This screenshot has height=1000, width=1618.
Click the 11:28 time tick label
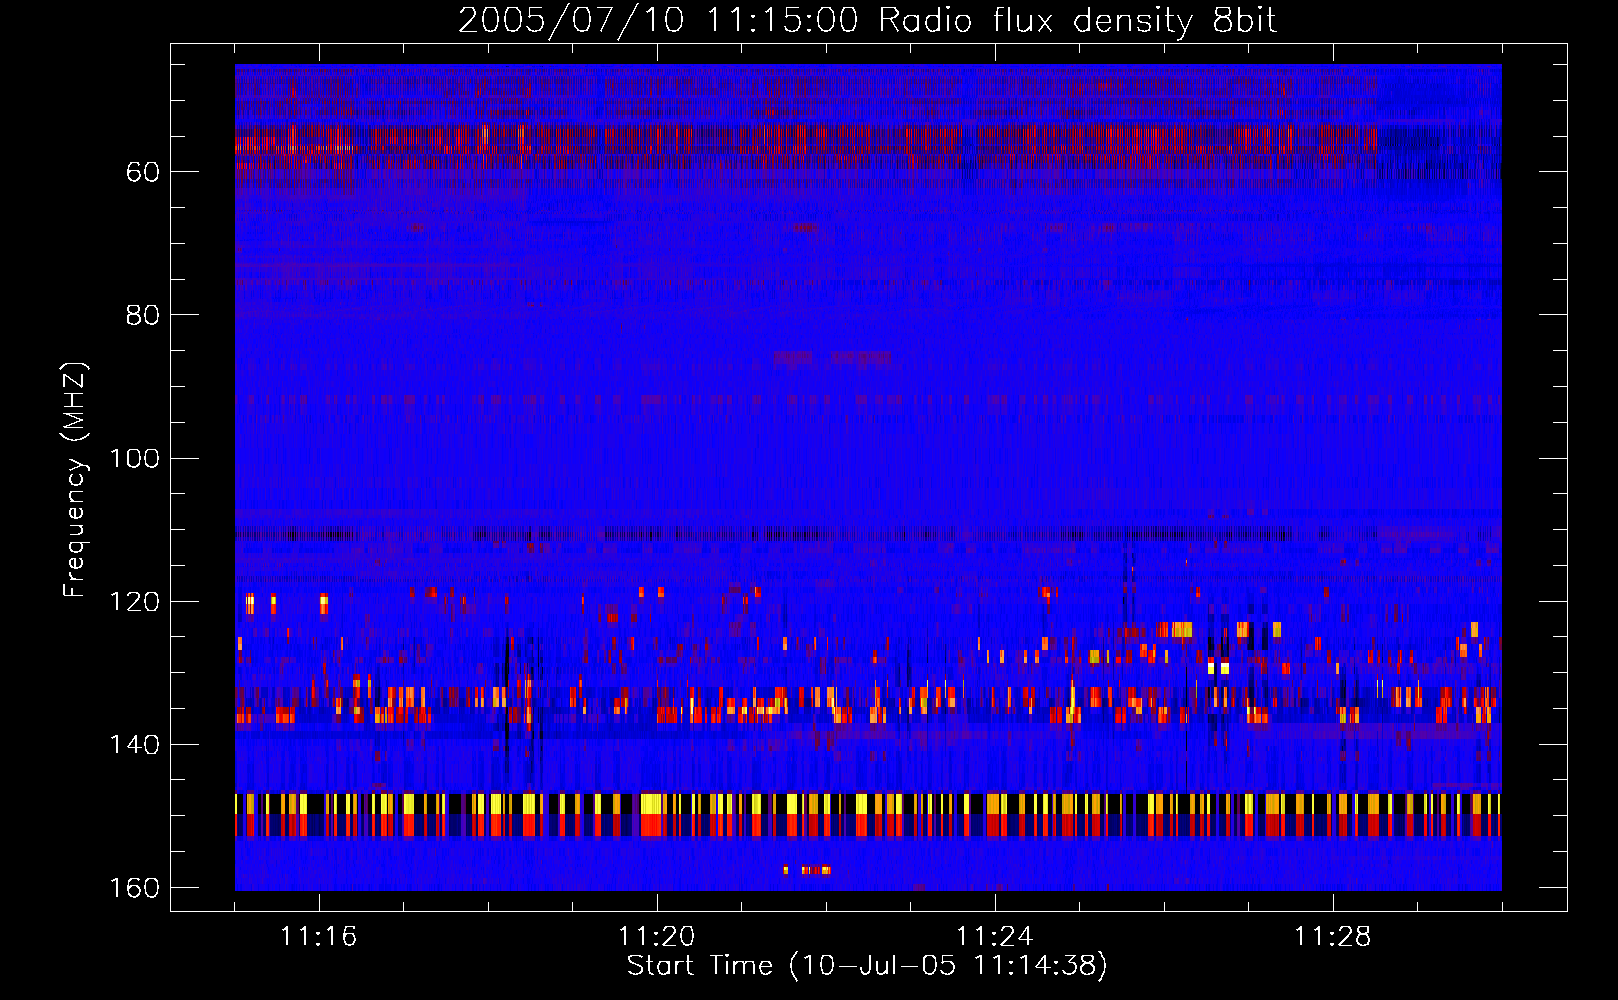pos(1333,937)
